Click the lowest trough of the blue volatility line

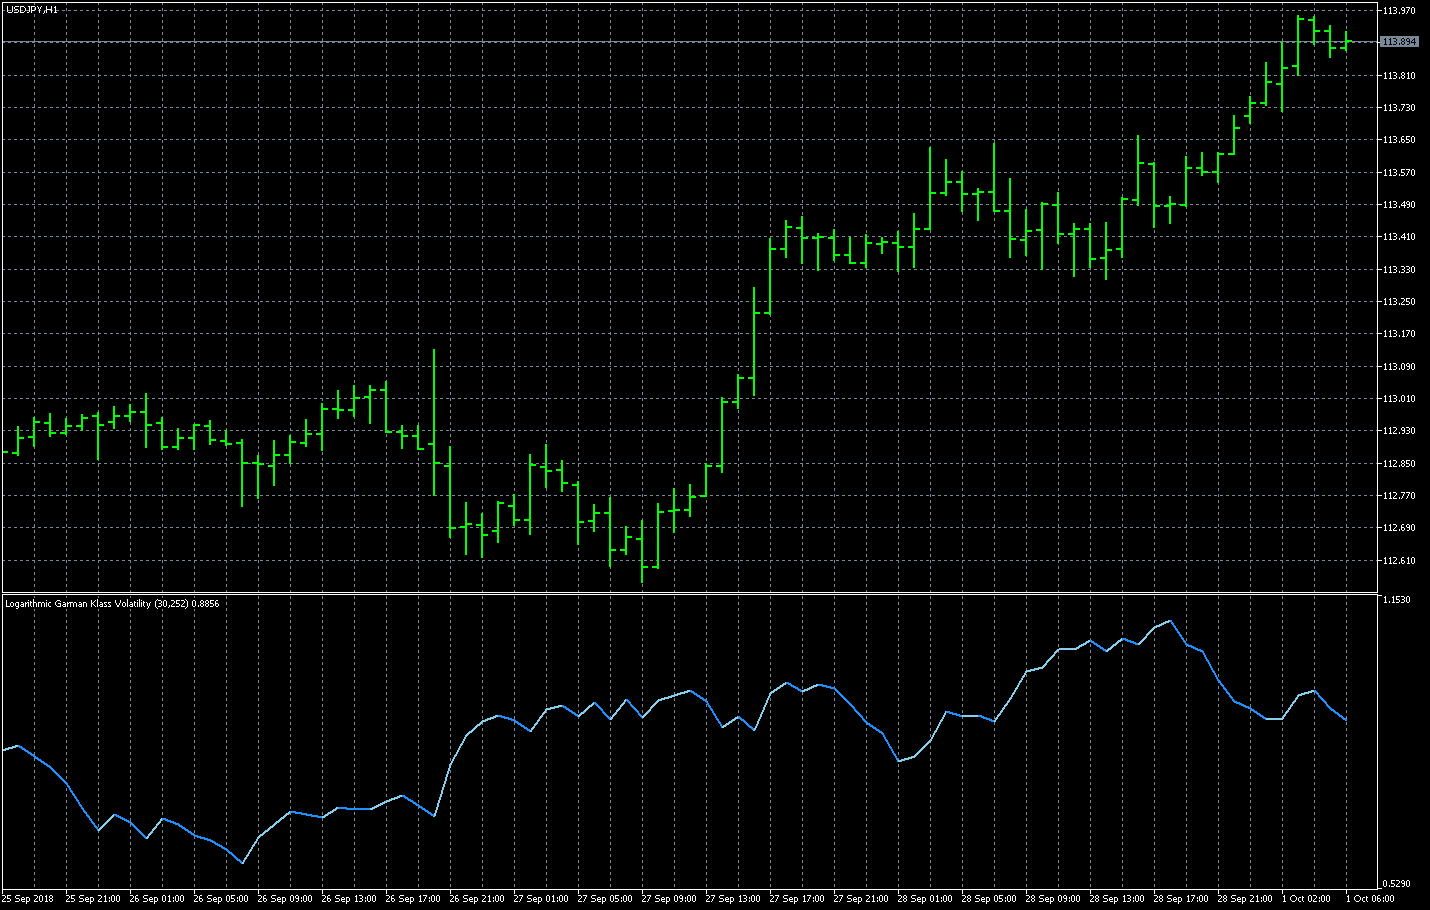pos(242,863)
